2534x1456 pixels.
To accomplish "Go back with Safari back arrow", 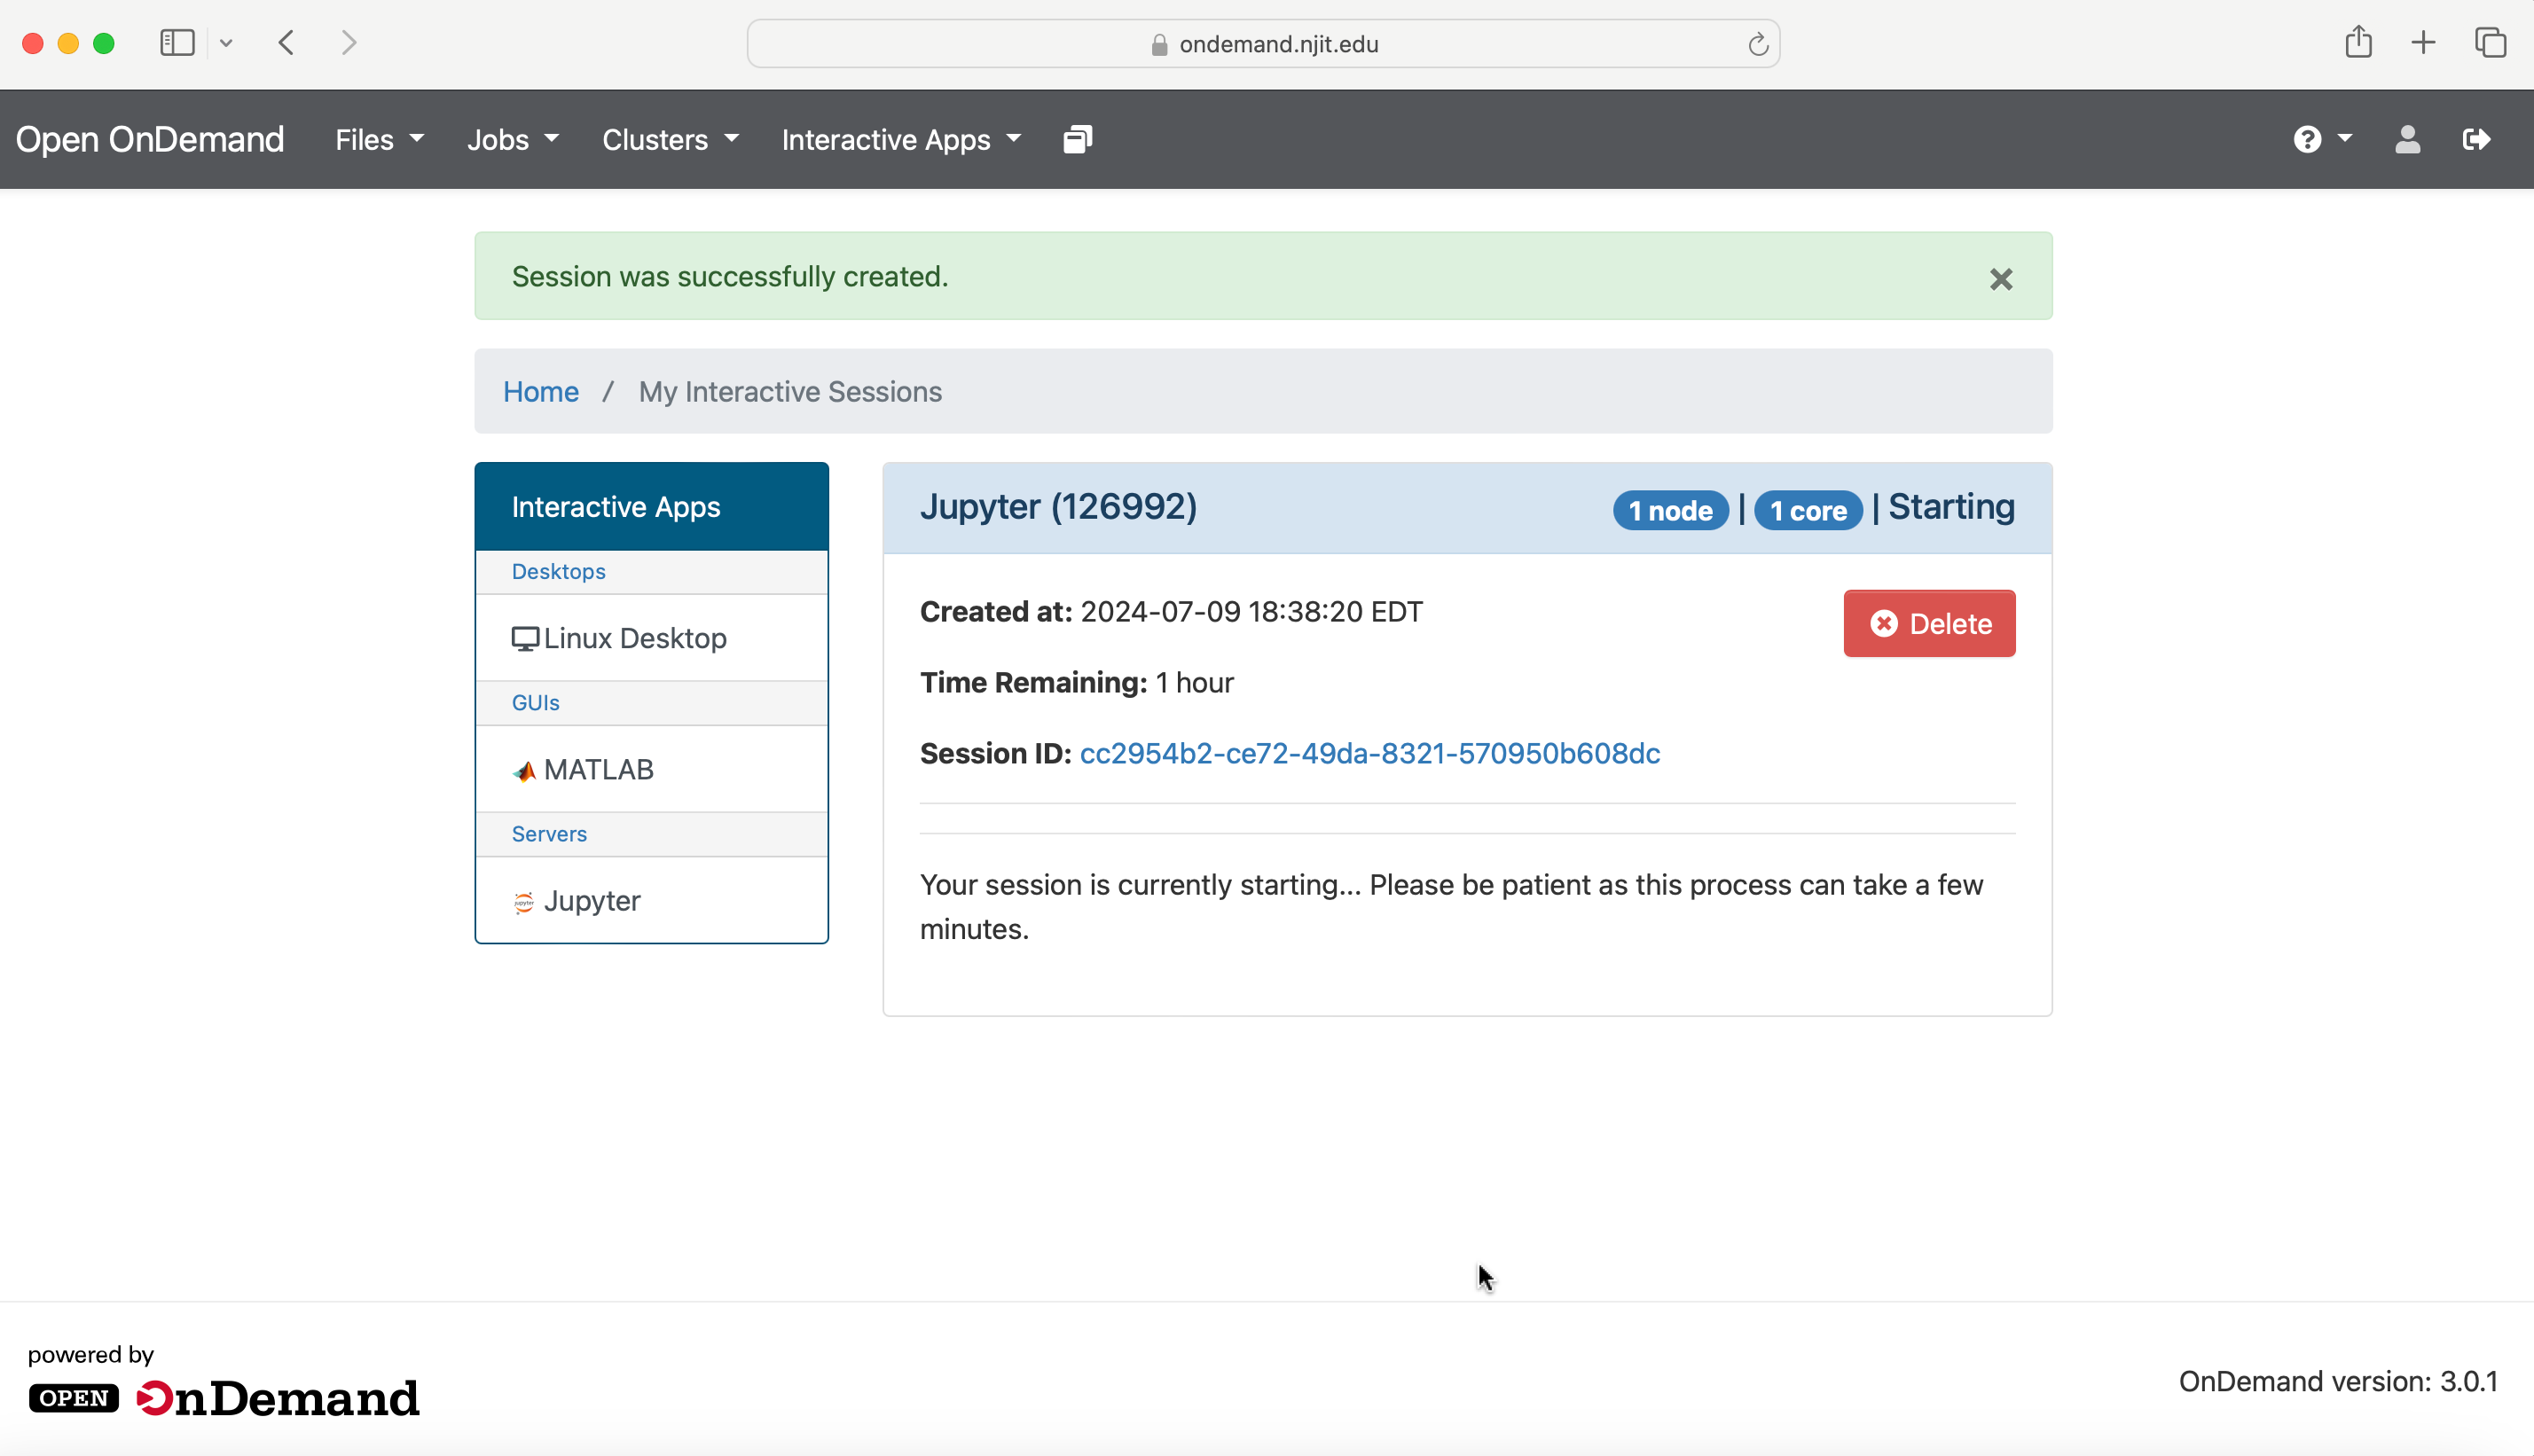I will tap(287, 43).
